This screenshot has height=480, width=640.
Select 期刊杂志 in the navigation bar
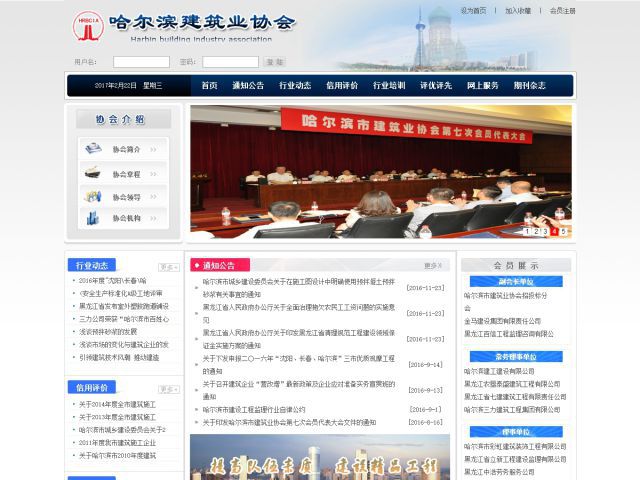[530, 86]
